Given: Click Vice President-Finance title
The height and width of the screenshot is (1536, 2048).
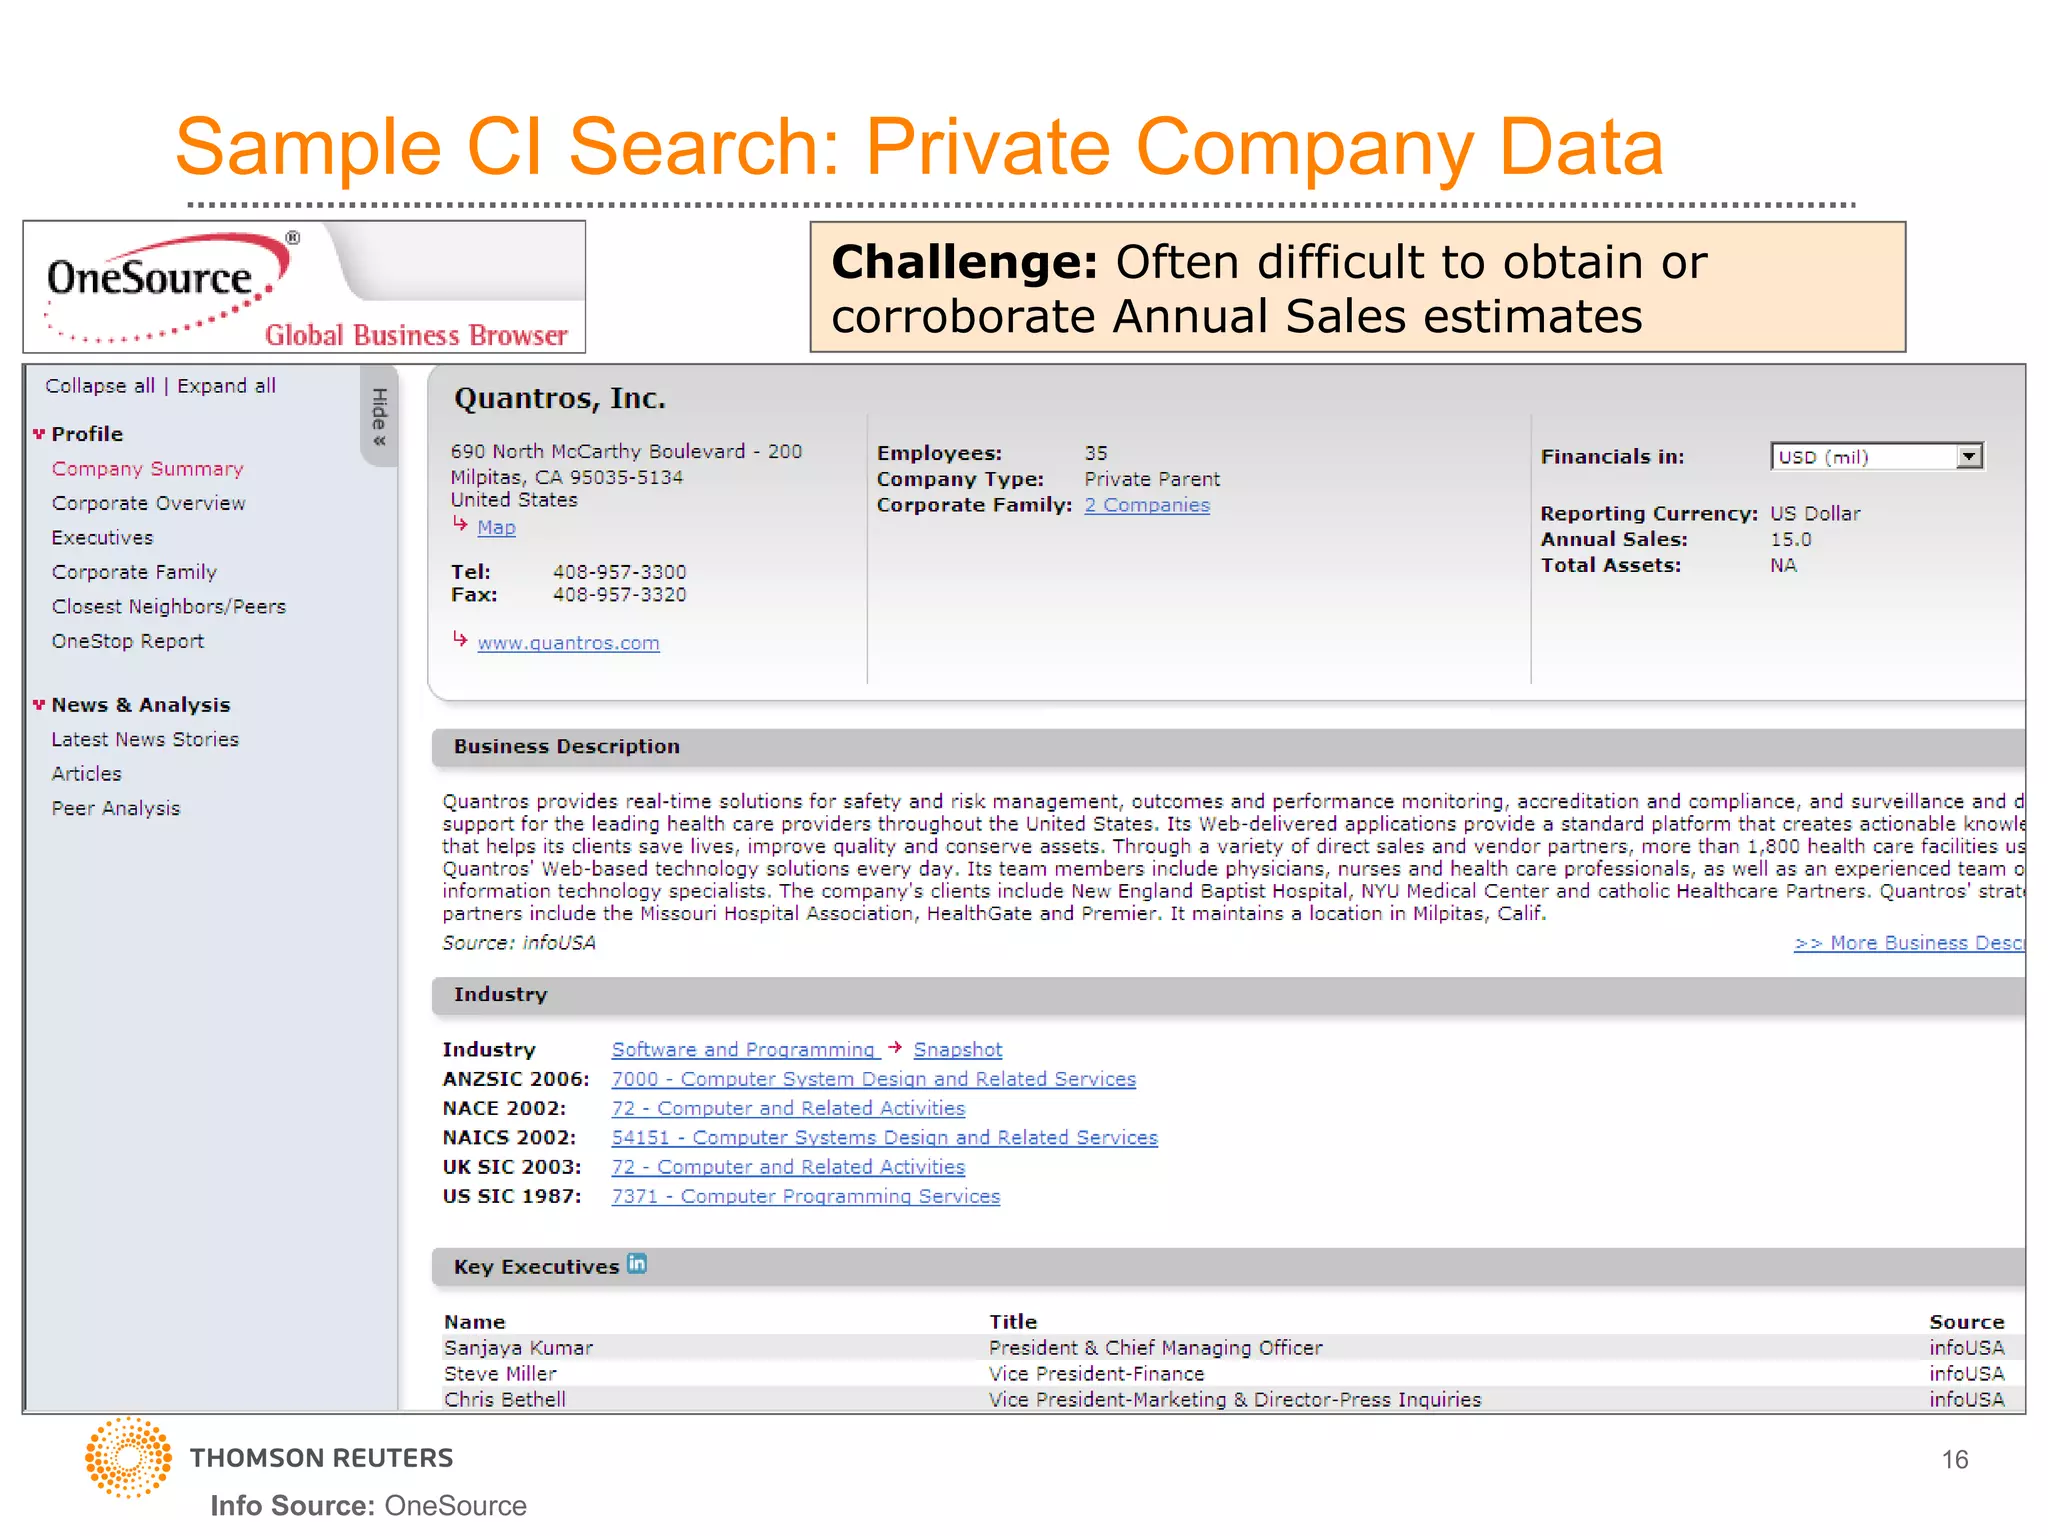Looking at the screenshot, I should coord(1097,1374).
